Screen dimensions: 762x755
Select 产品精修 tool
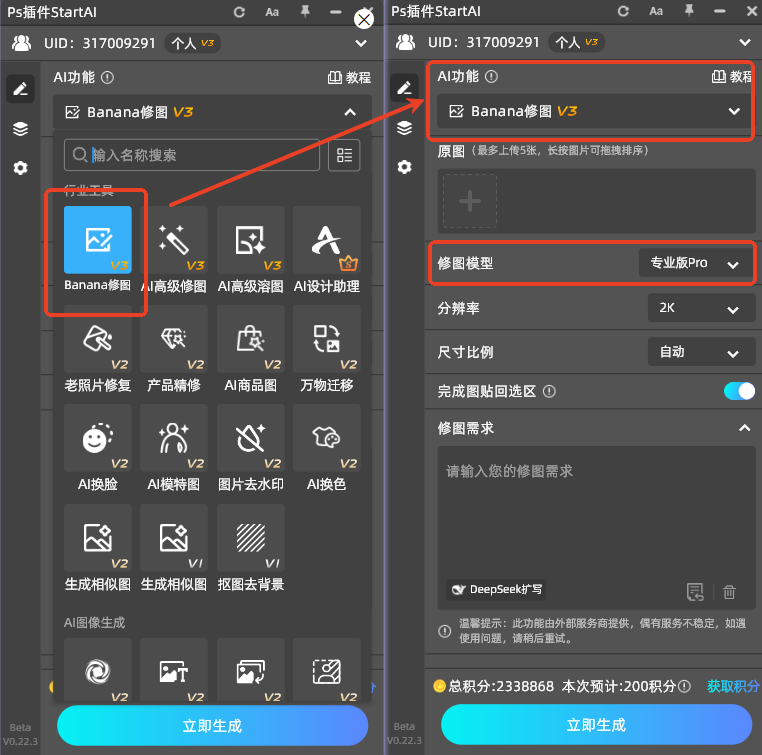point(174,339)
